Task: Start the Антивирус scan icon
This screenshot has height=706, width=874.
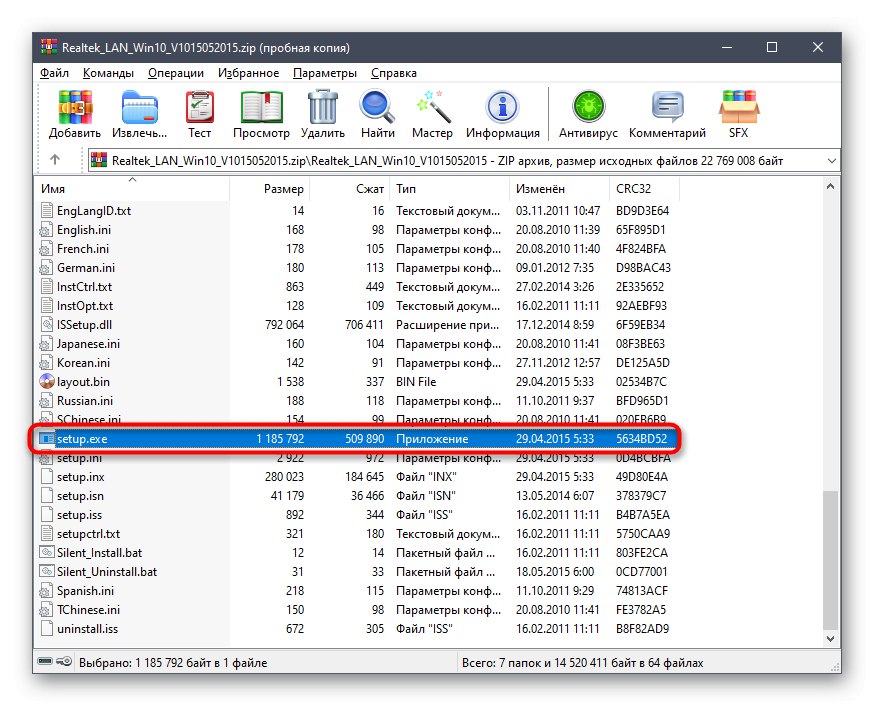Action: point(589,107)
